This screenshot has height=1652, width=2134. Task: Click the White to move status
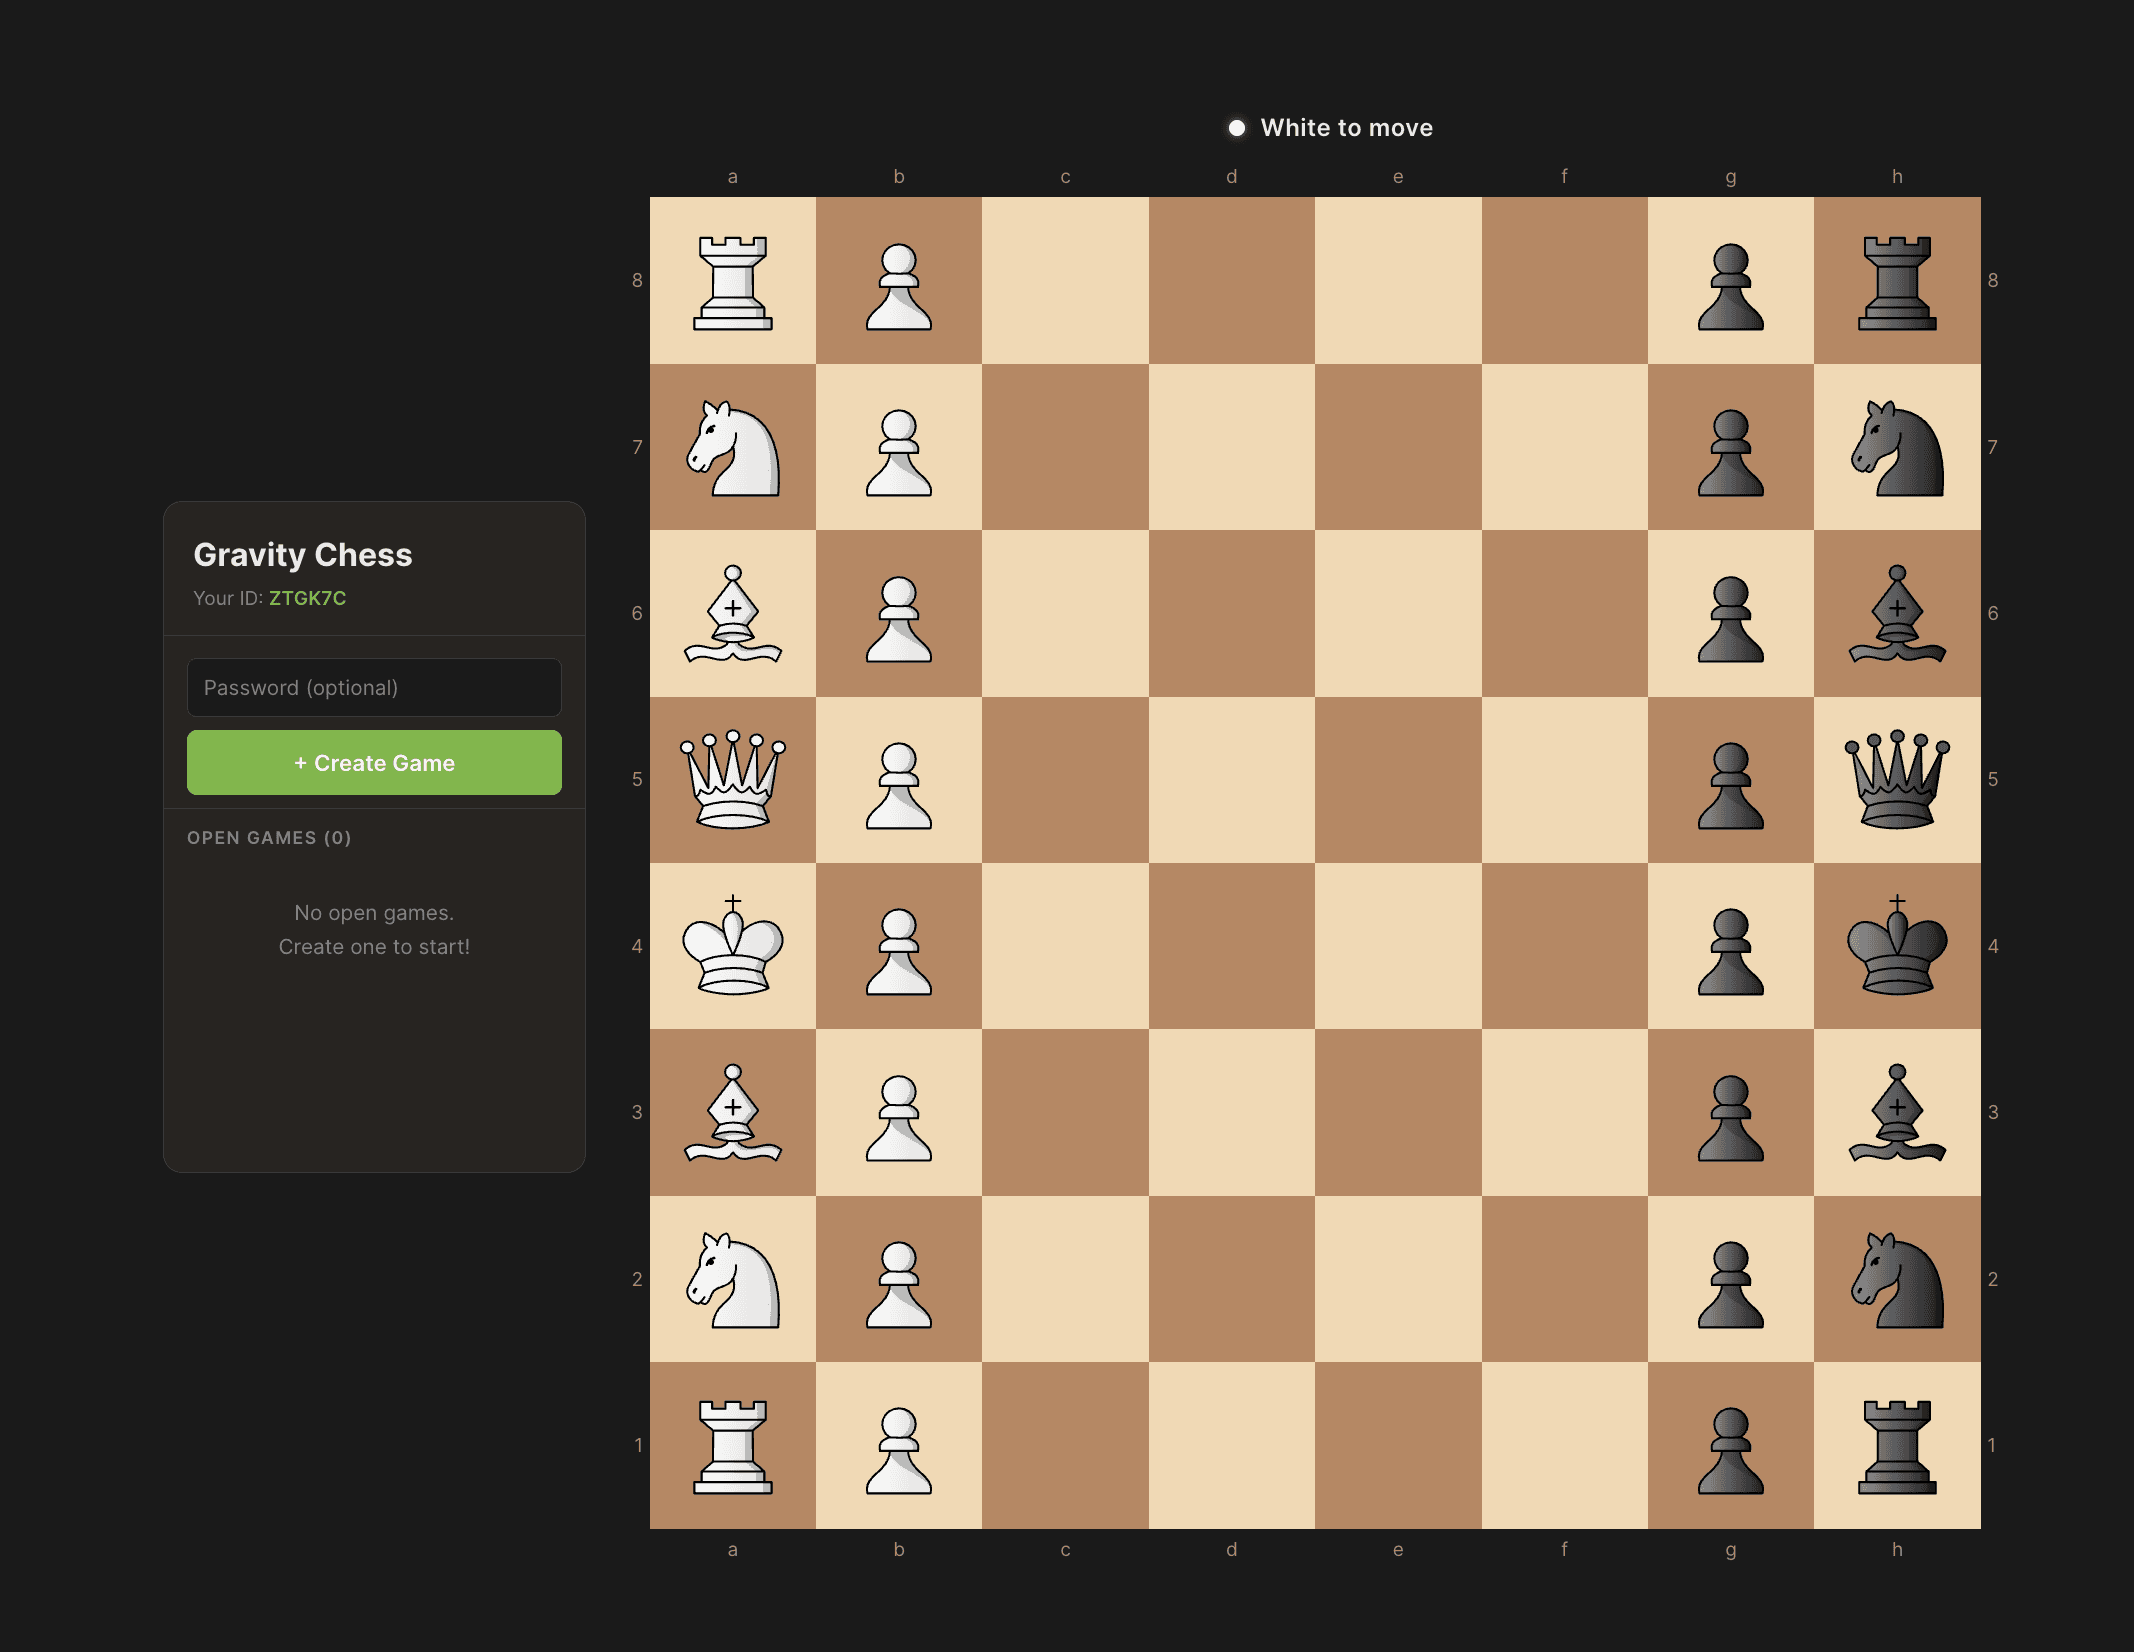click(x=1331, y=128)
